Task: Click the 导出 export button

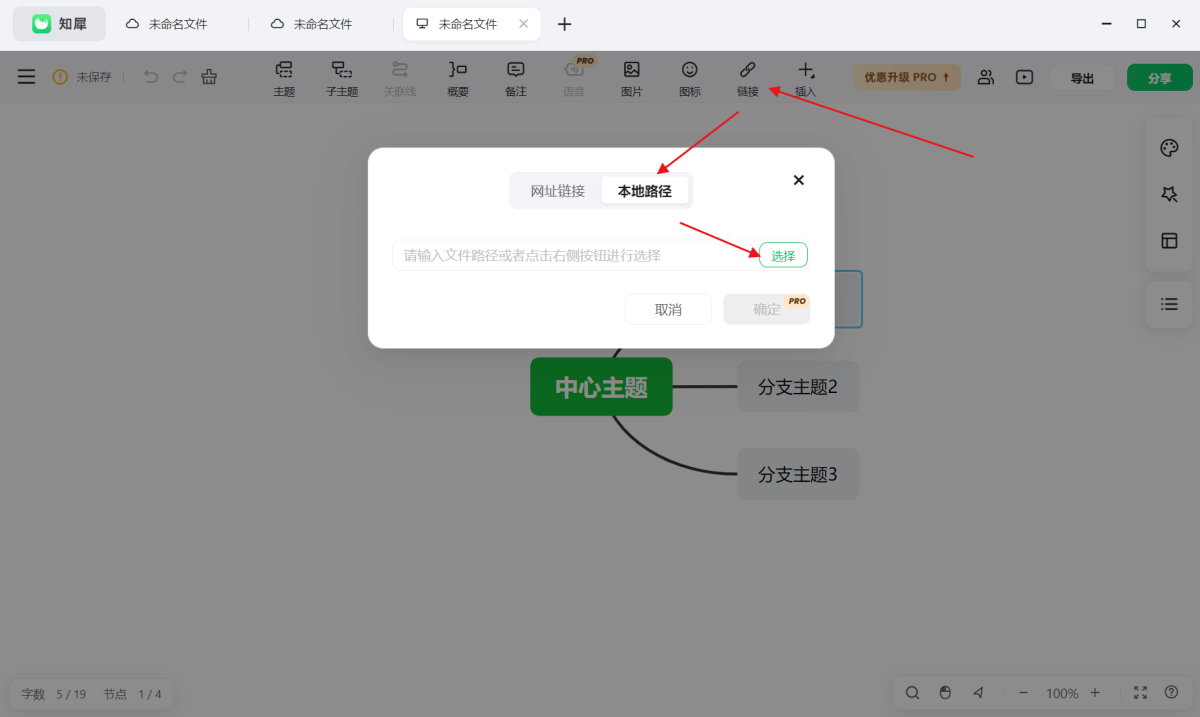Action: click(1082, 78)
